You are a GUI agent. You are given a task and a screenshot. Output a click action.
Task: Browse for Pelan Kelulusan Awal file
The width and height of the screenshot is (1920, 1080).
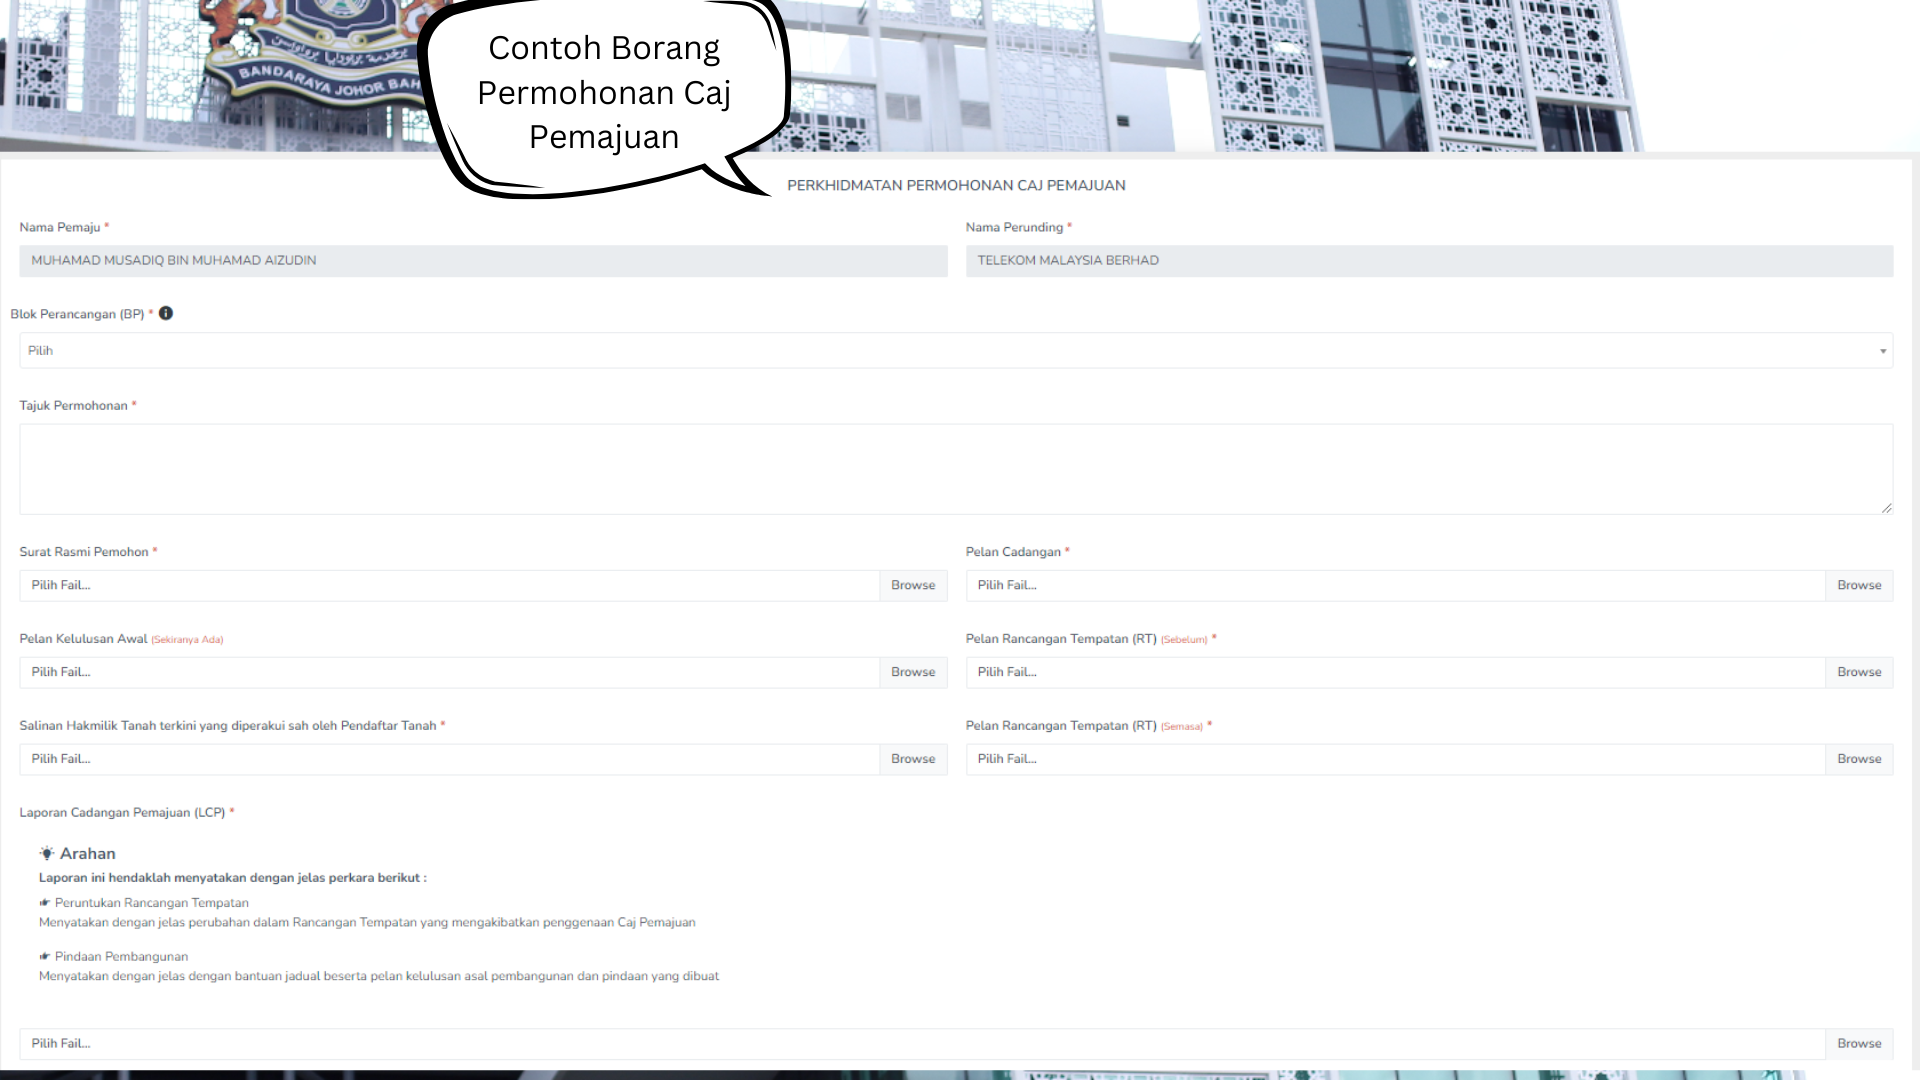coord(913,672)
